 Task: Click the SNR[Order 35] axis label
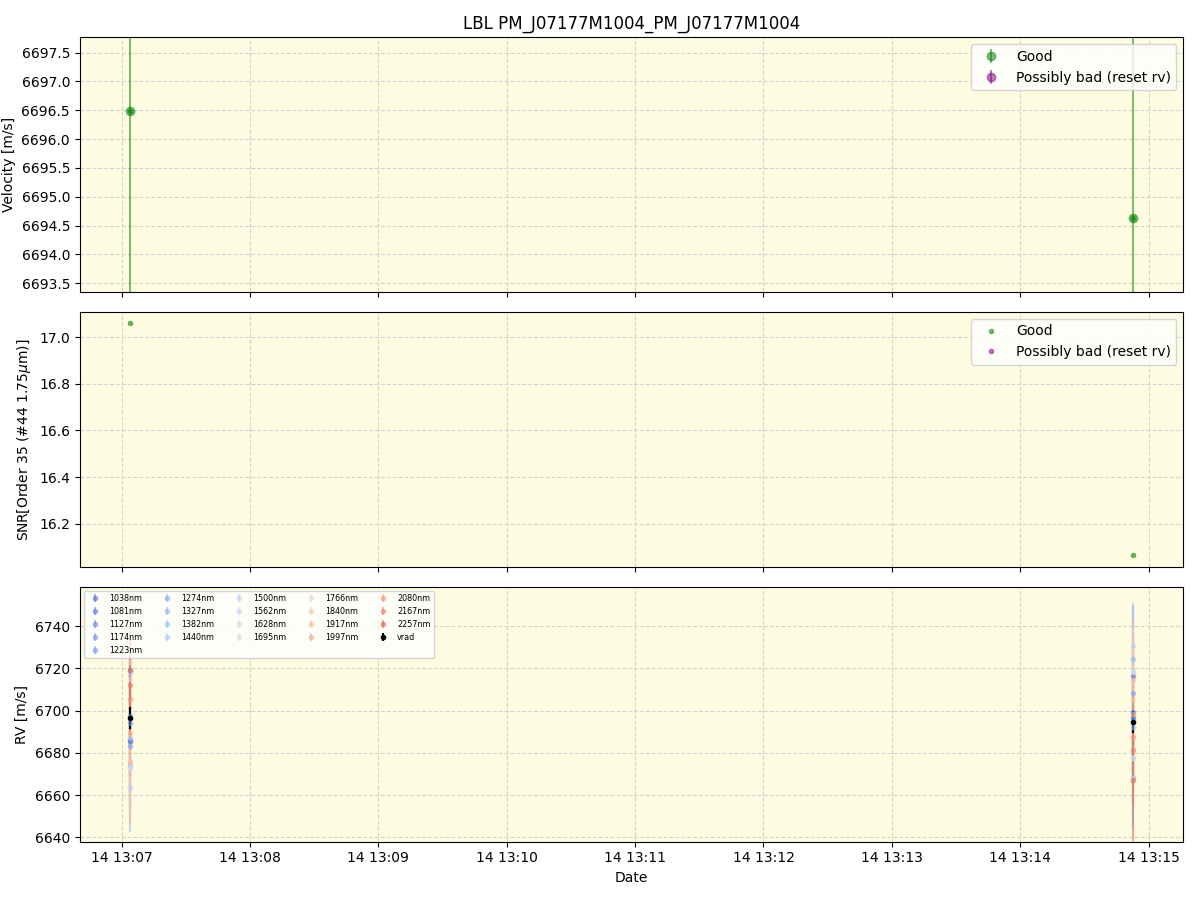[22, 440]
